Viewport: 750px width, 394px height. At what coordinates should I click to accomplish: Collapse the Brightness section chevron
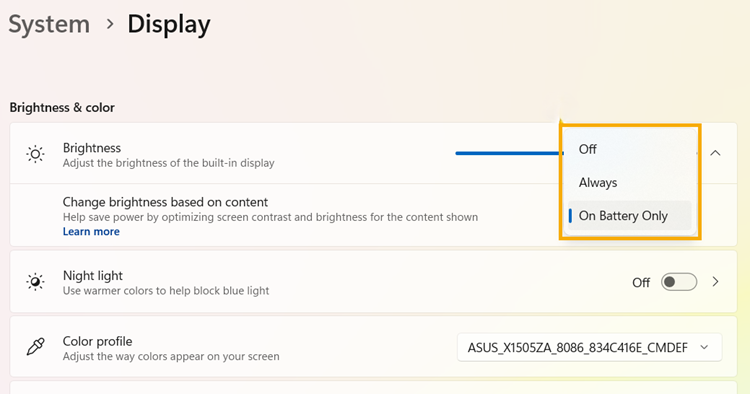click(715, 153)
